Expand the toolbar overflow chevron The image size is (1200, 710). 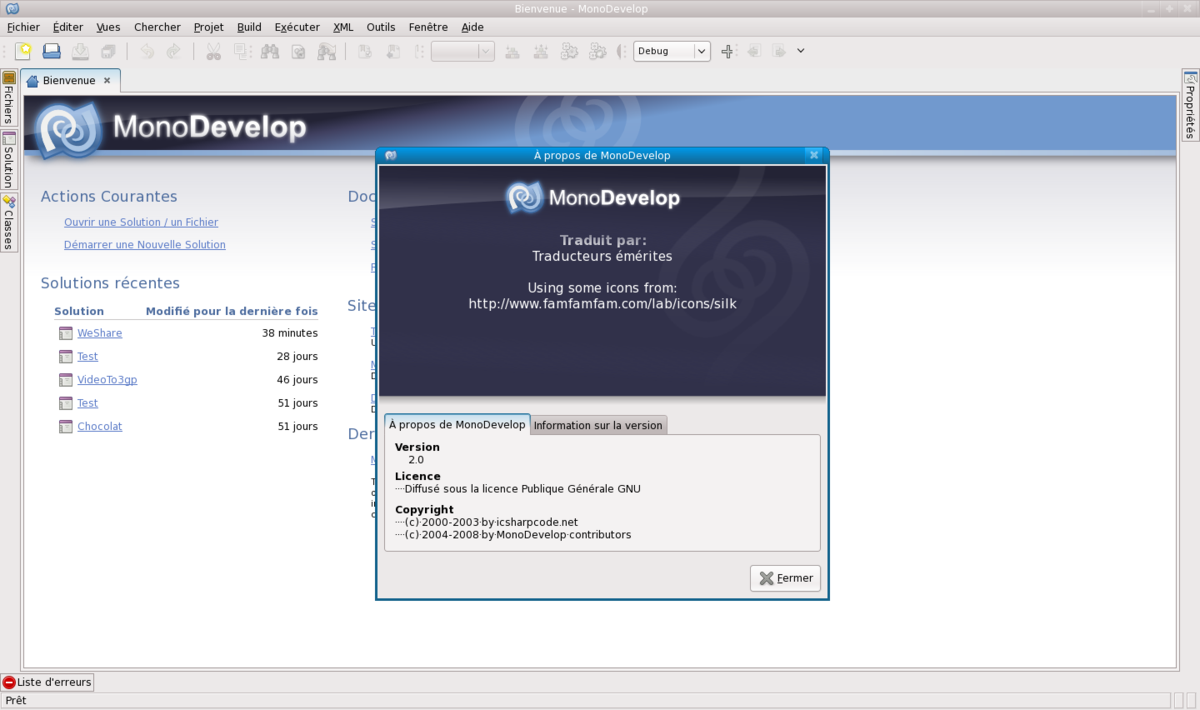(x=801, y=51)
